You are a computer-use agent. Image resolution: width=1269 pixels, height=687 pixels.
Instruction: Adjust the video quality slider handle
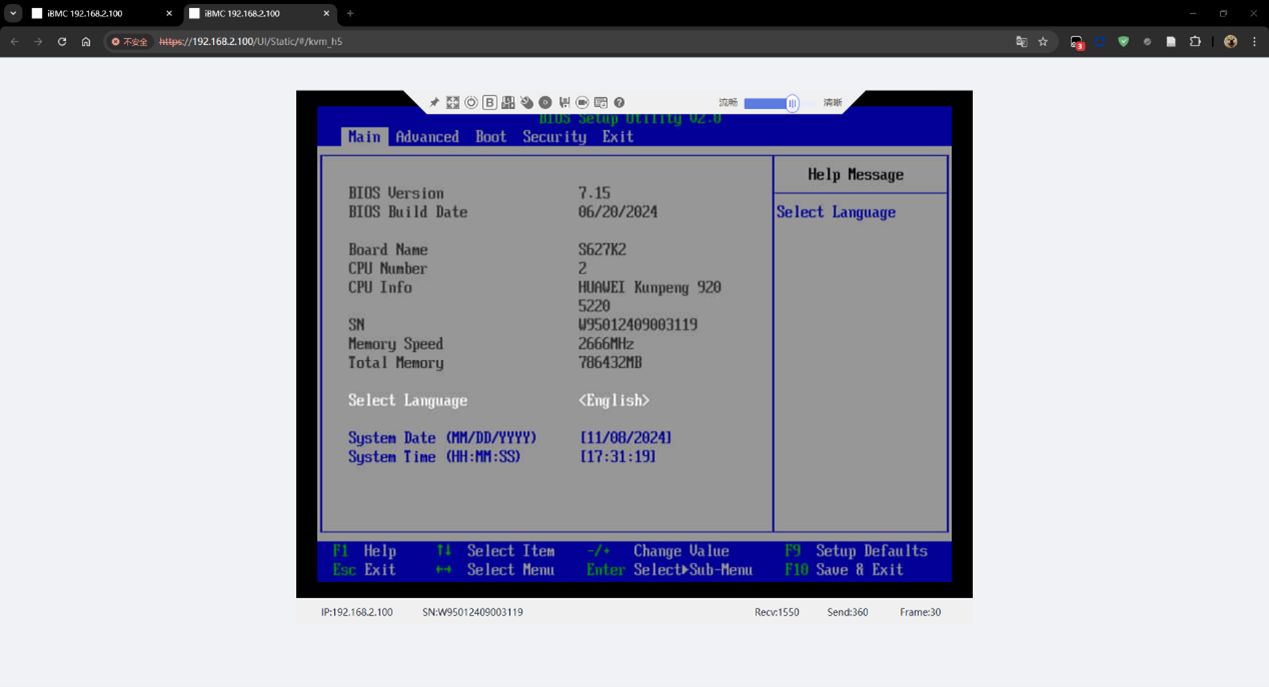(x=792, y=103)
